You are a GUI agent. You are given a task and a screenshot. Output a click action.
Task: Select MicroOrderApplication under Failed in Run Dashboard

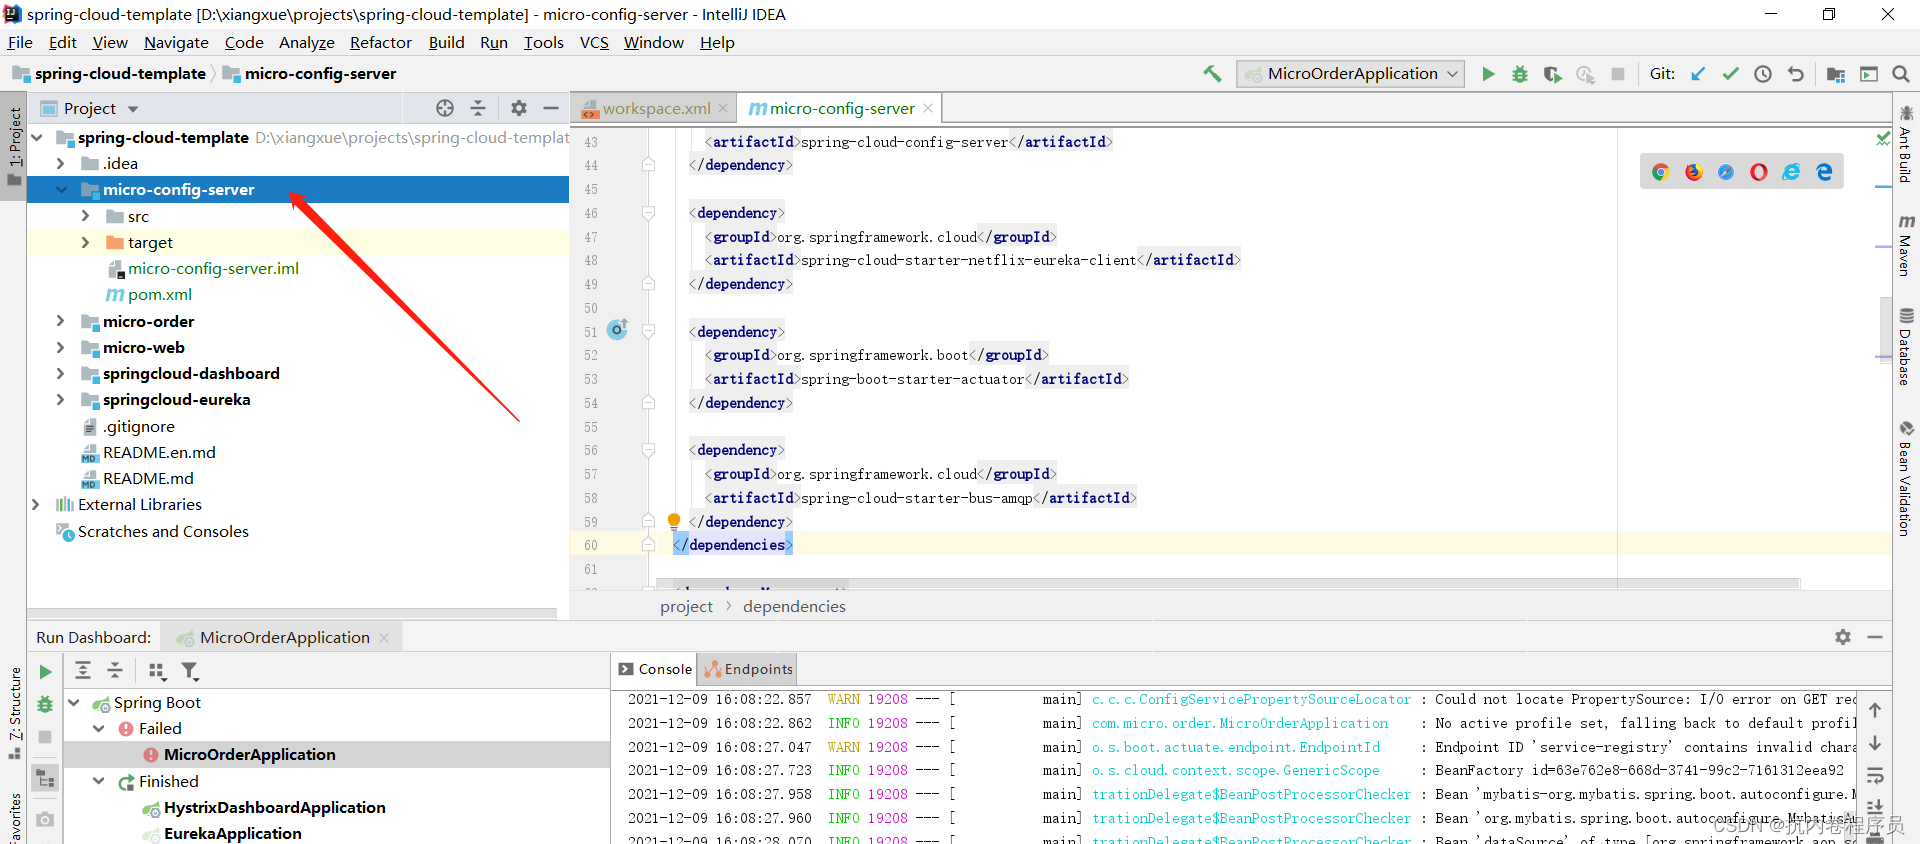[250, 754]
